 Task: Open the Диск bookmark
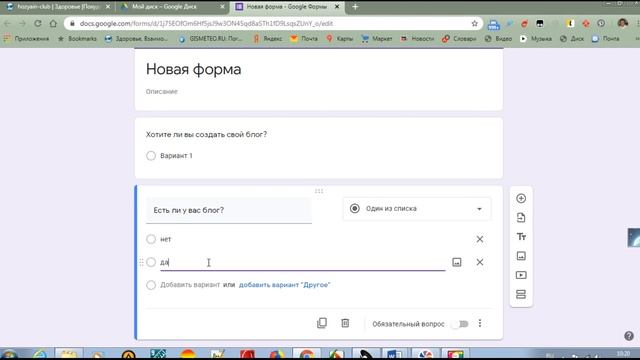tap(572, 38)
